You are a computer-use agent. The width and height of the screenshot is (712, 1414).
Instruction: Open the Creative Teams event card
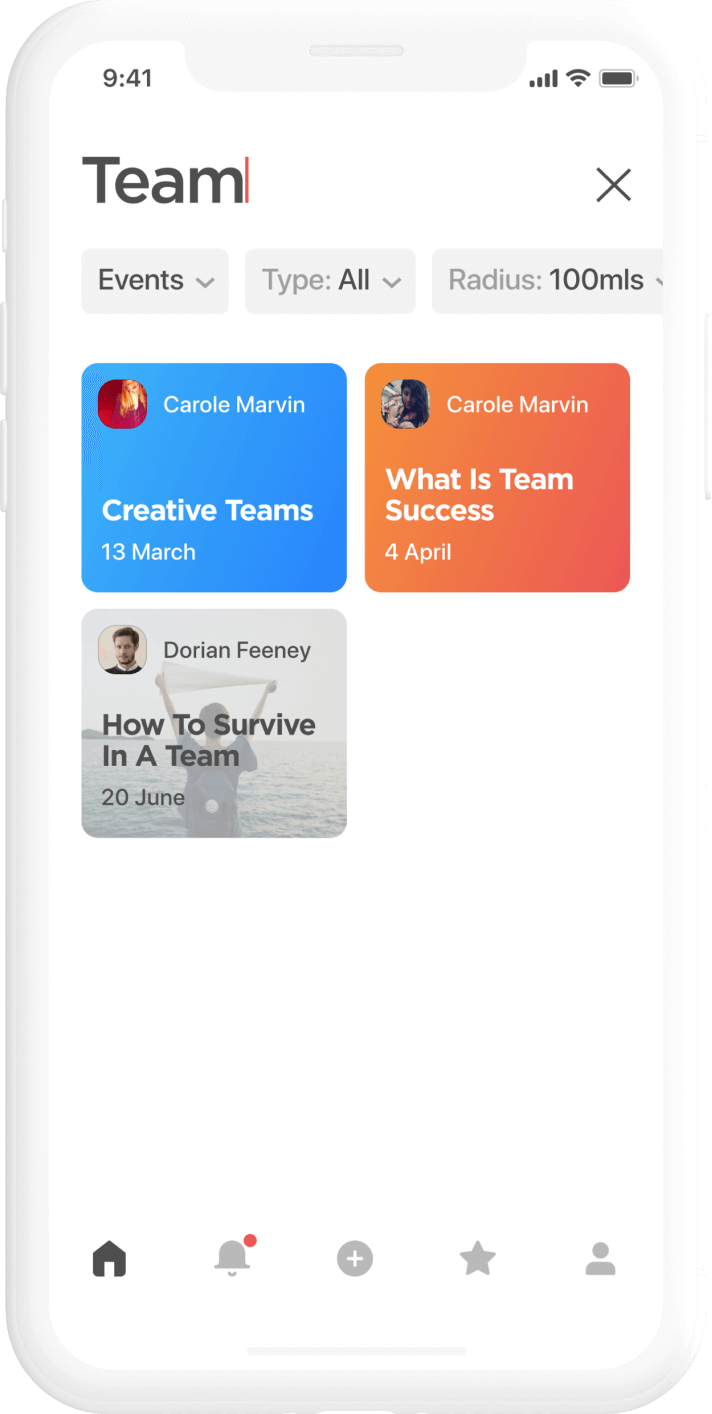pyautogui.click(x=214, y=478)
